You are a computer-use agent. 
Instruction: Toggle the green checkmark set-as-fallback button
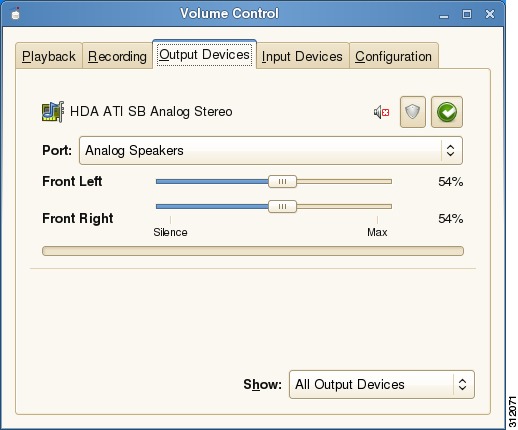tap(447, 112)
